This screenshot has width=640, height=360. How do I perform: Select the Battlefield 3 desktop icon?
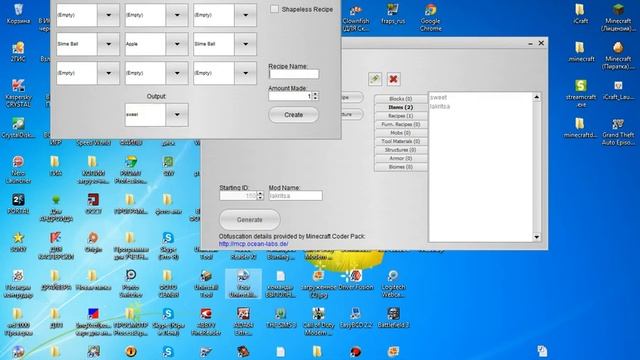point(393,318)
